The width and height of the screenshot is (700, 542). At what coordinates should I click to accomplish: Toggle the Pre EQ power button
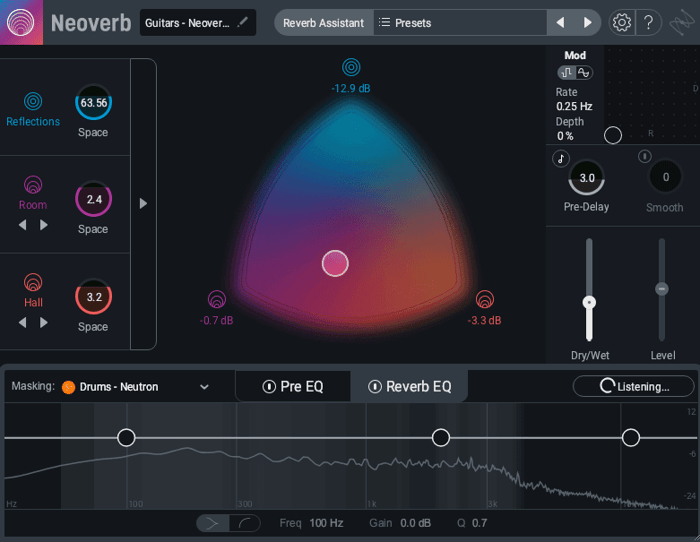click(x=269, y=387)
